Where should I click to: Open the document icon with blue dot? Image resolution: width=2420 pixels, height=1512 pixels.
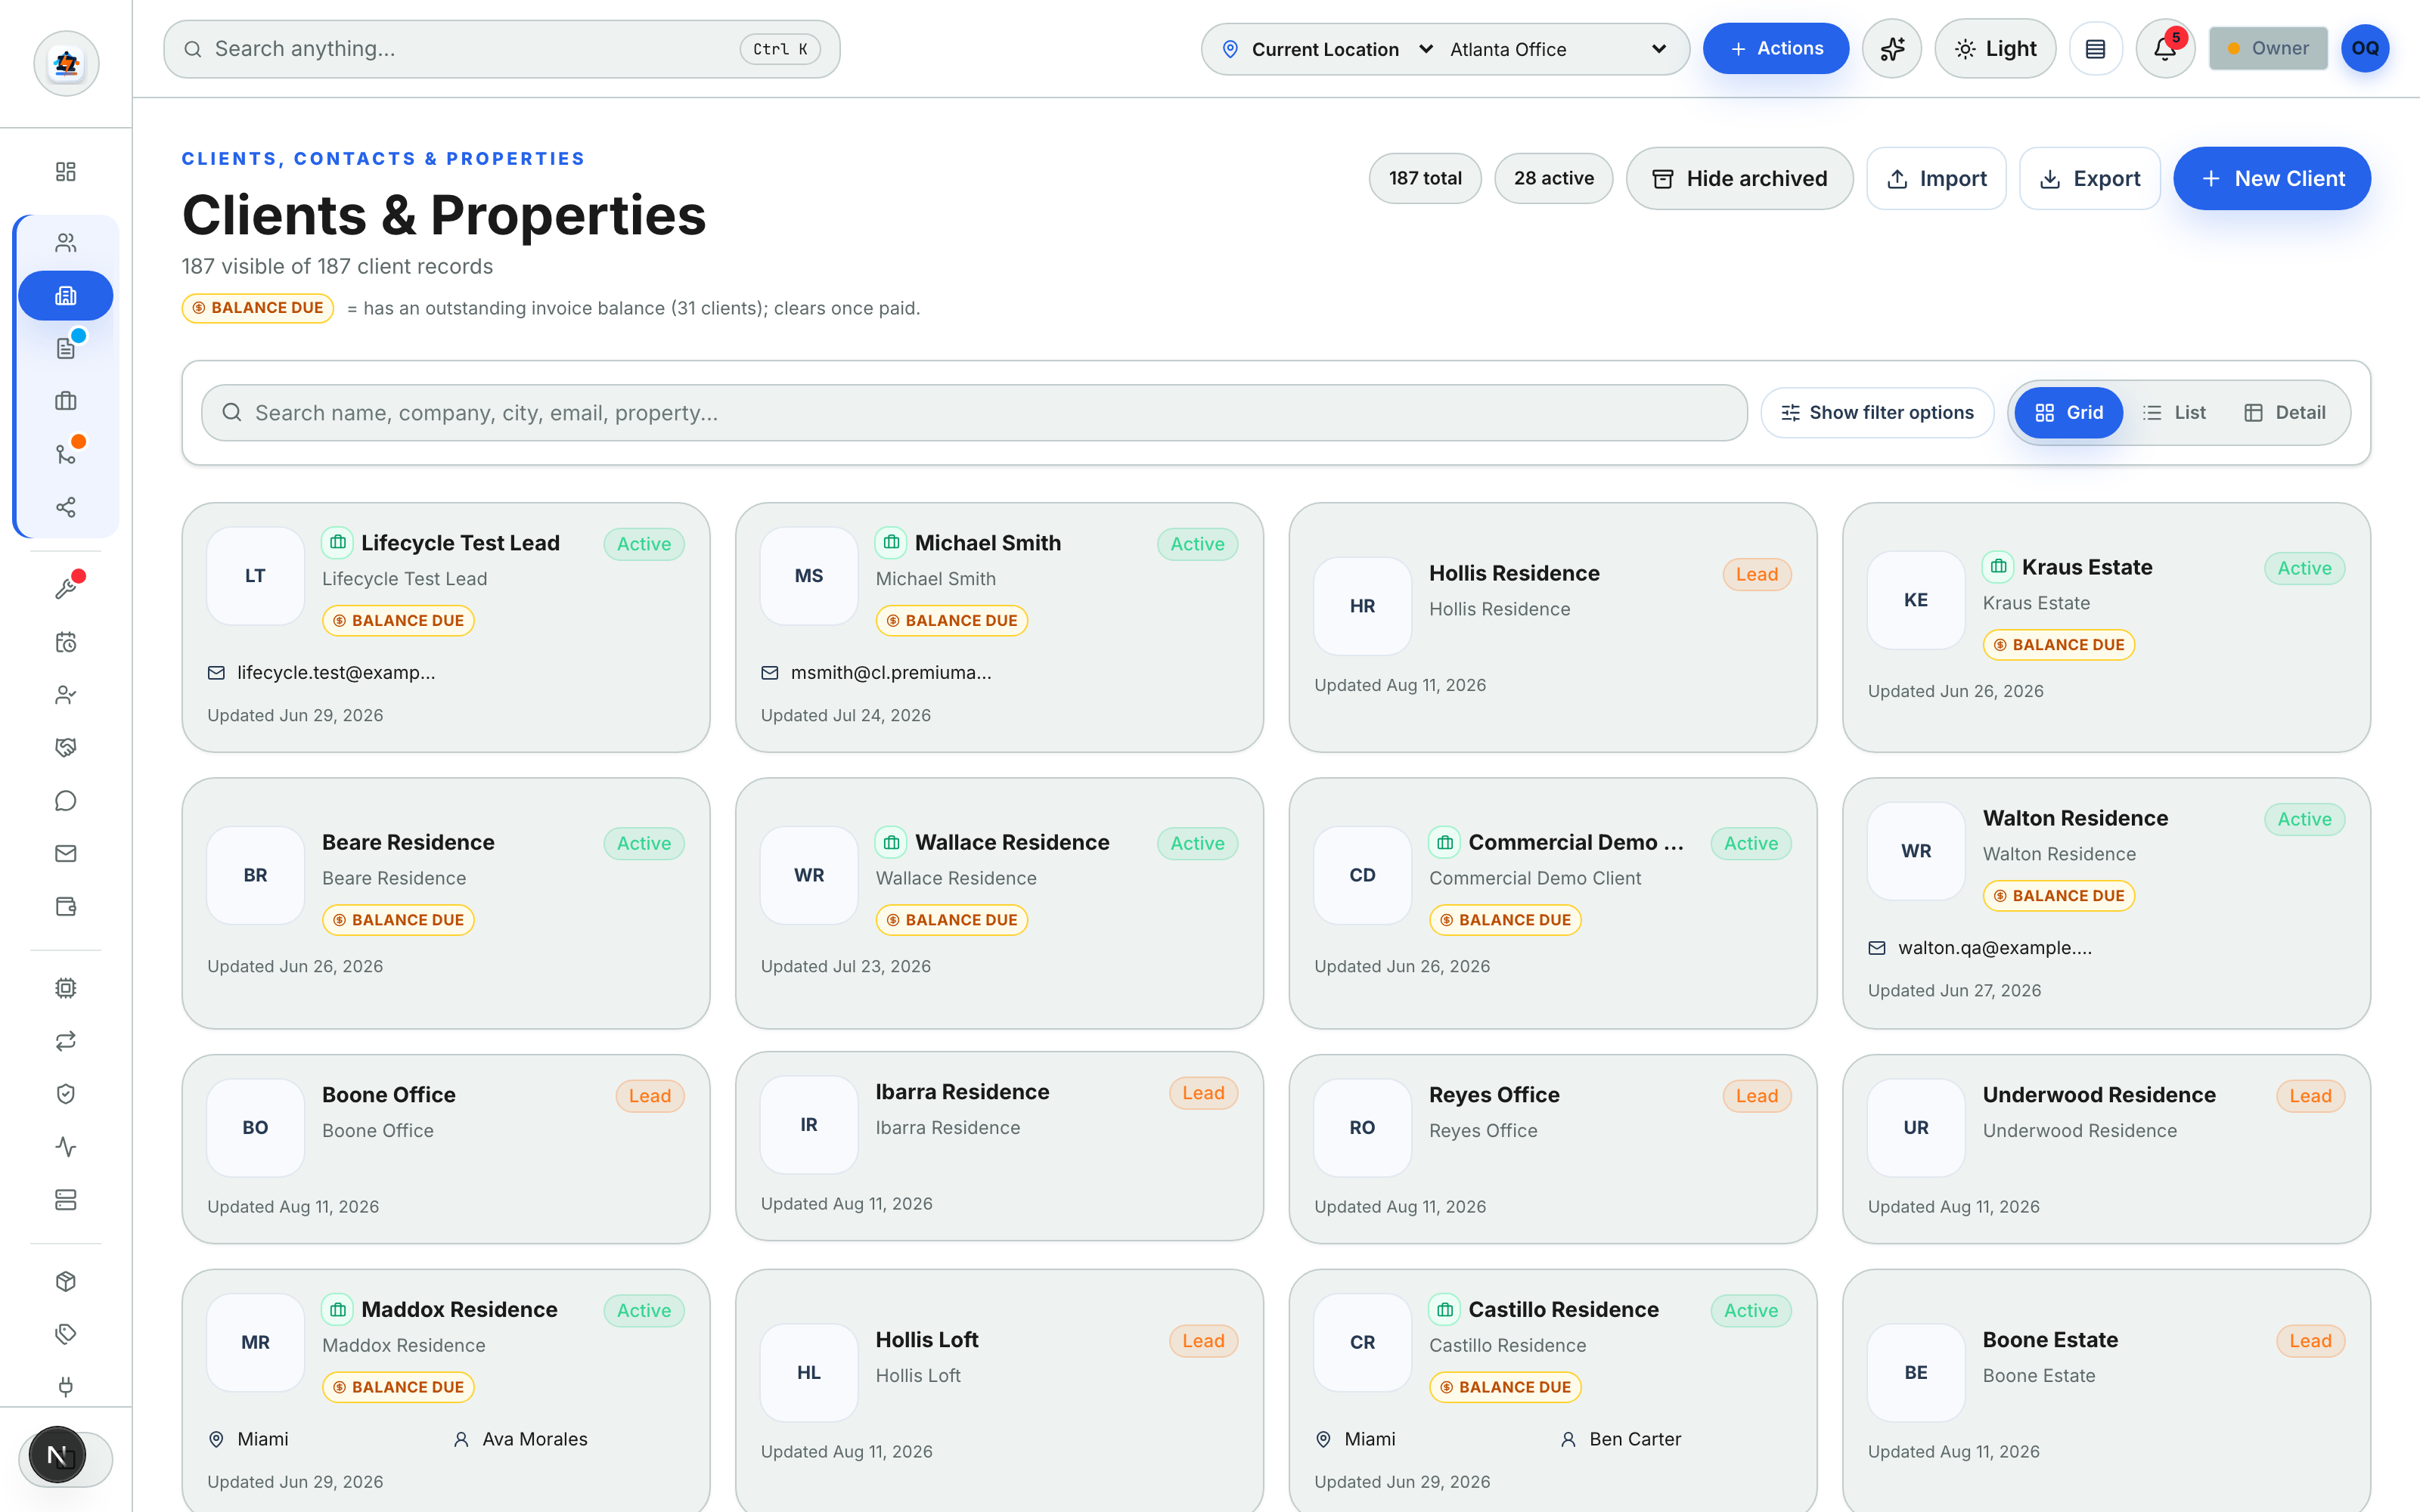tap(66, 348)
